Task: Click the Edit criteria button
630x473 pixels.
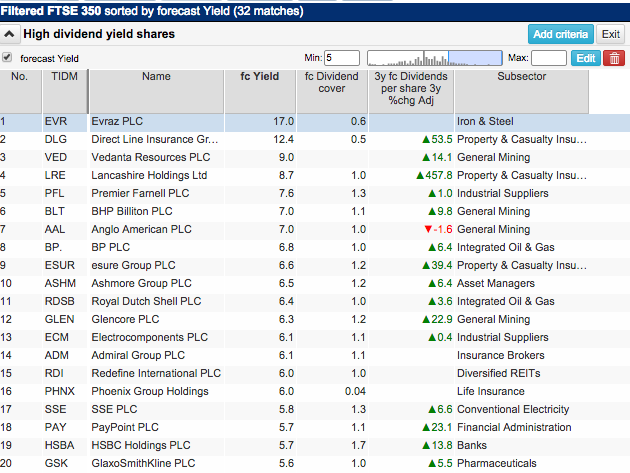Action: pos(585,58)
